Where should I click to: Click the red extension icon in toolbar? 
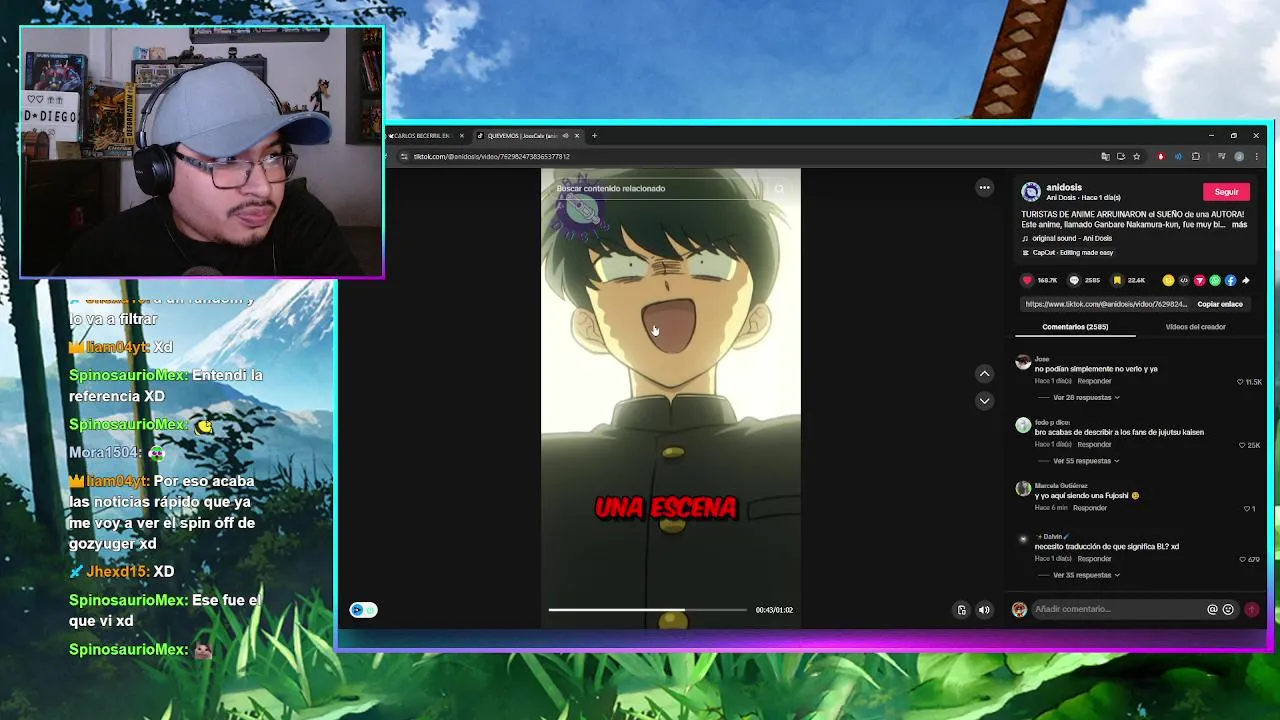click(1160, 156)
